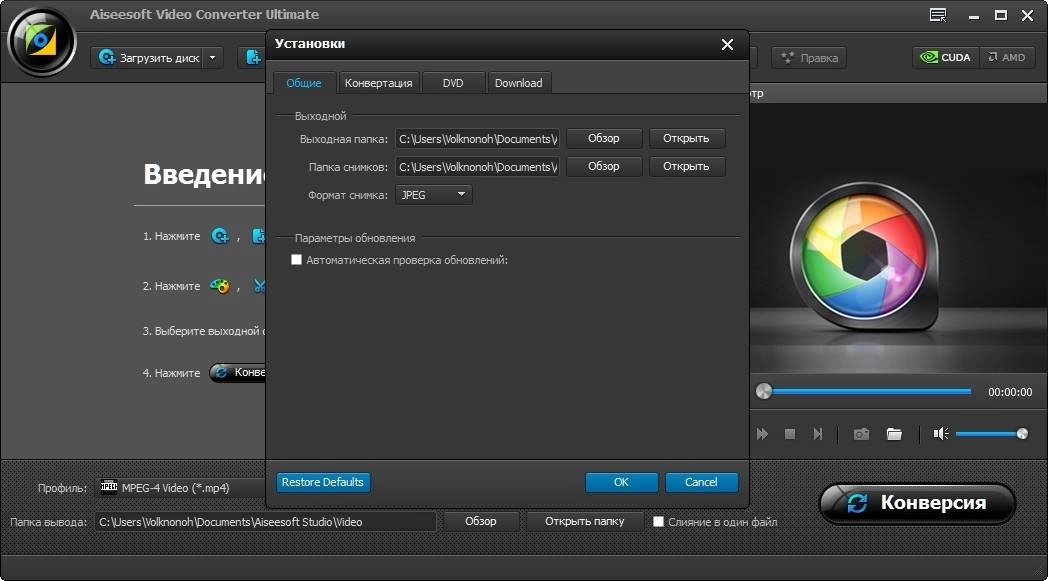
Task: Click the preview playback progress slider
Action: coord(864,391)
